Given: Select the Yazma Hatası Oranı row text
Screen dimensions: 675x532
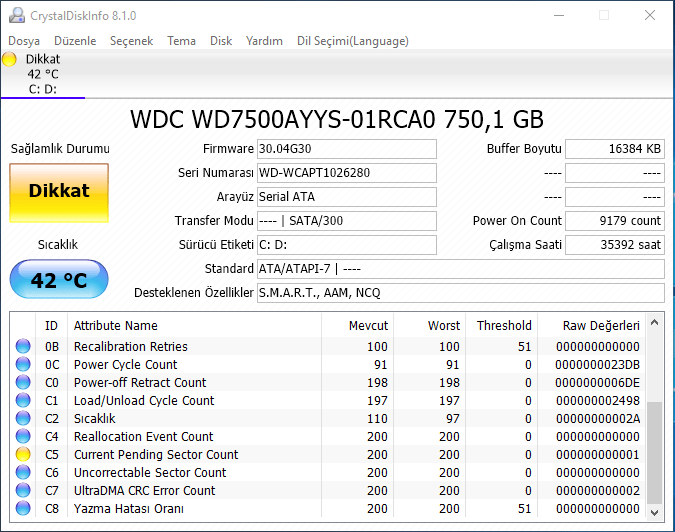Looking at the screenshot, I should point(129,509).
